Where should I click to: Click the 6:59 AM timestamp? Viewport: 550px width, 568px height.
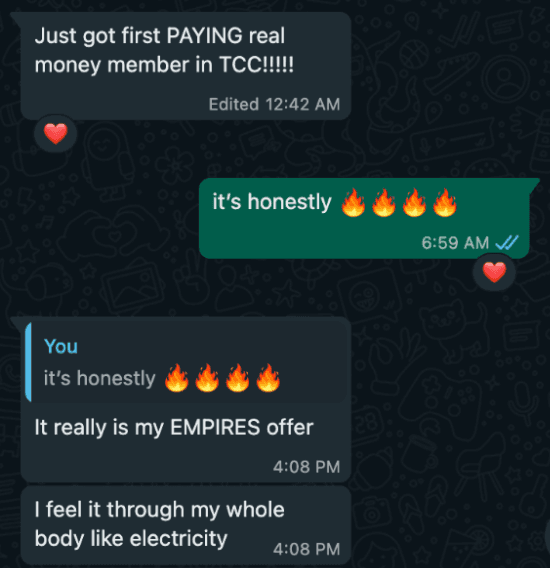point(455,243)
